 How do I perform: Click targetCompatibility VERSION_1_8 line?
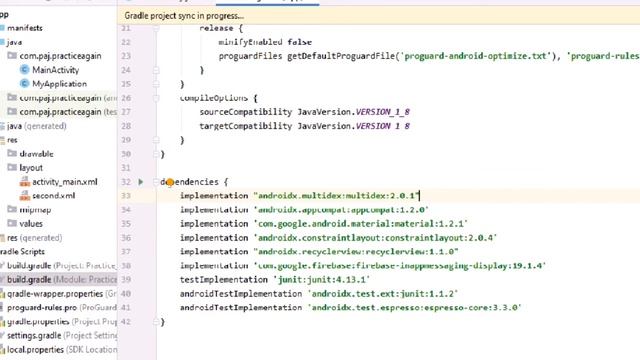(304, 126)
